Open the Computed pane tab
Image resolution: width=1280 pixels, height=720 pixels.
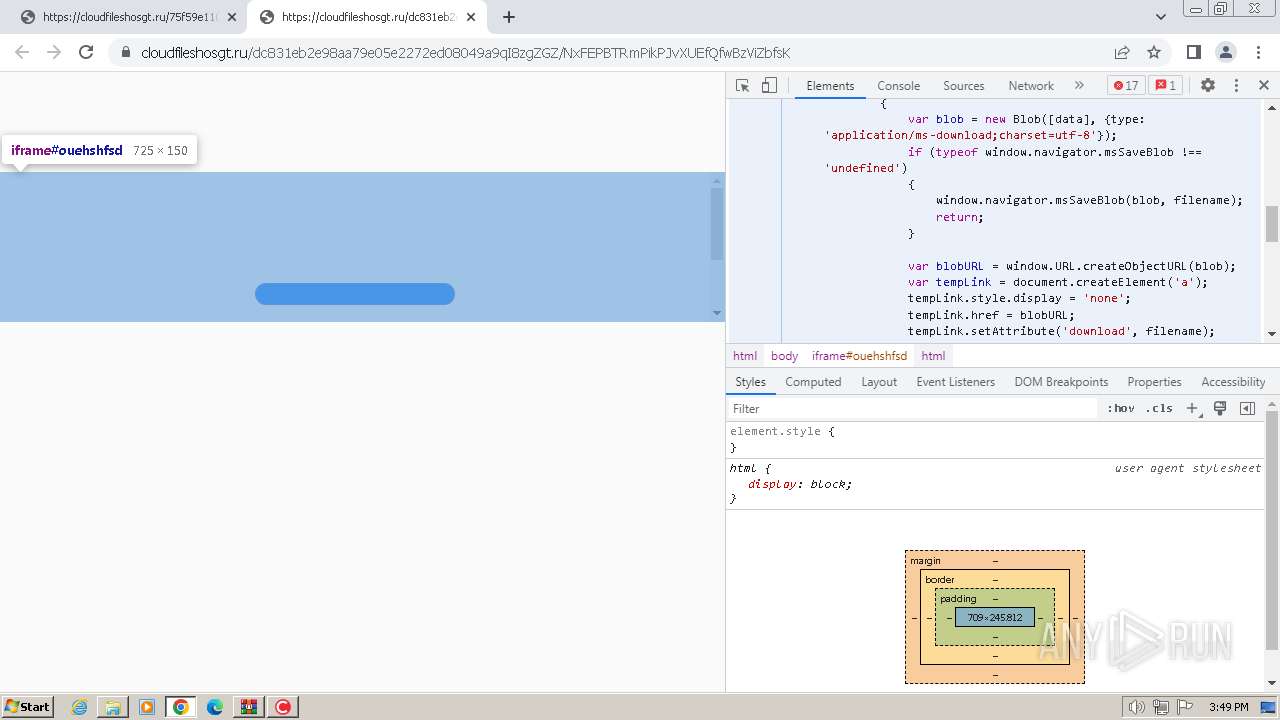(x=813, y=382)
